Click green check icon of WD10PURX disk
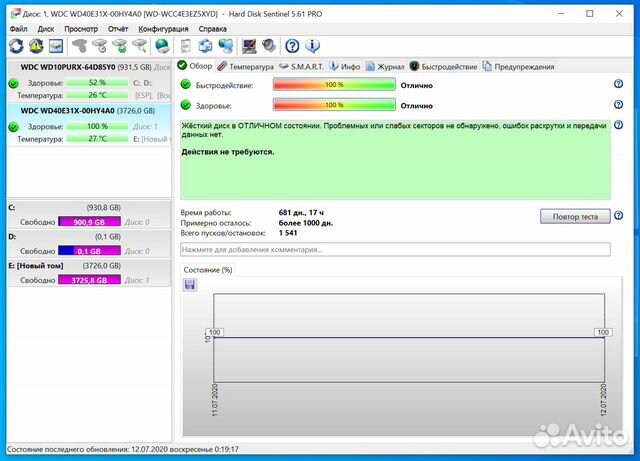This screenshot has width=640, height=461. click(x=13, y=84)
